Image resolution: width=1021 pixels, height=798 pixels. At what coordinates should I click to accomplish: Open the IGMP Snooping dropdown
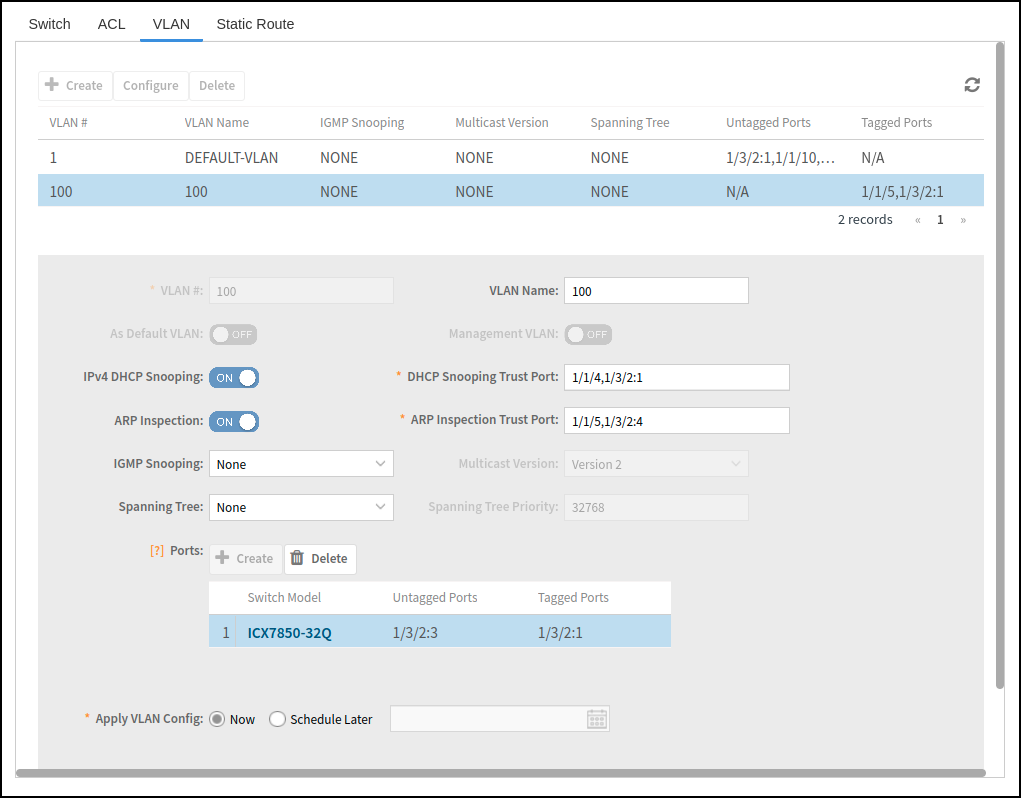tap(301, 464)
